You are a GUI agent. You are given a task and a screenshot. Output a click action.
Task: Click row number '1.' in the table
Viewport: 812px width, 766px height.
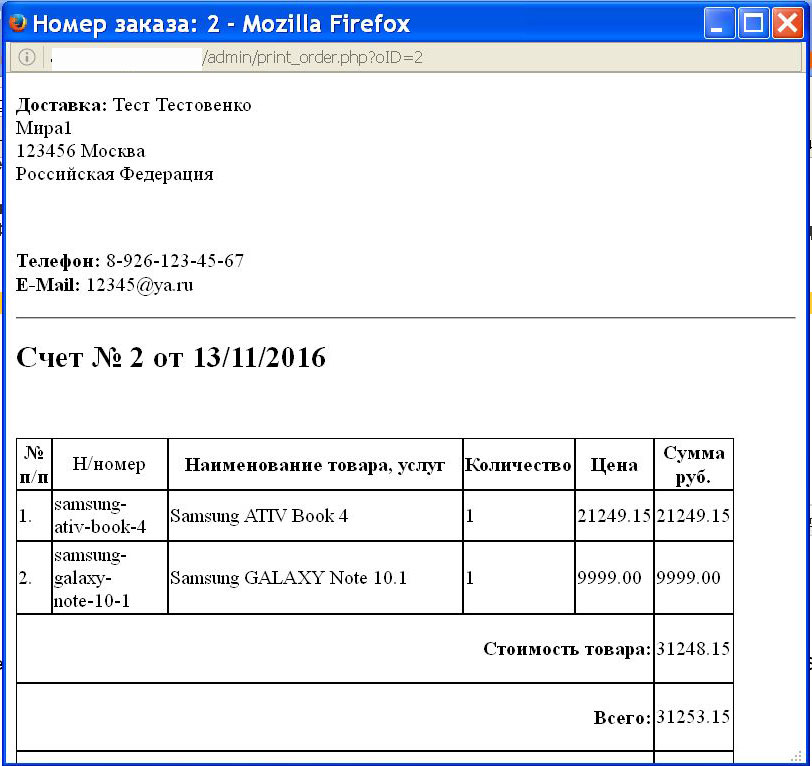tap(25, 516)
